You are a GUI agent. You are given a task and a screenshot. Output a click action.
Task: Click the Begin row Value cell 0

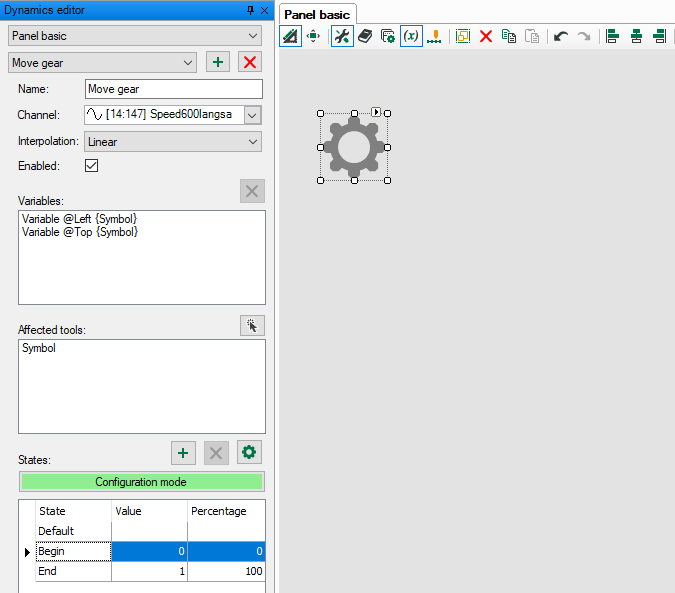pos(149,551)
